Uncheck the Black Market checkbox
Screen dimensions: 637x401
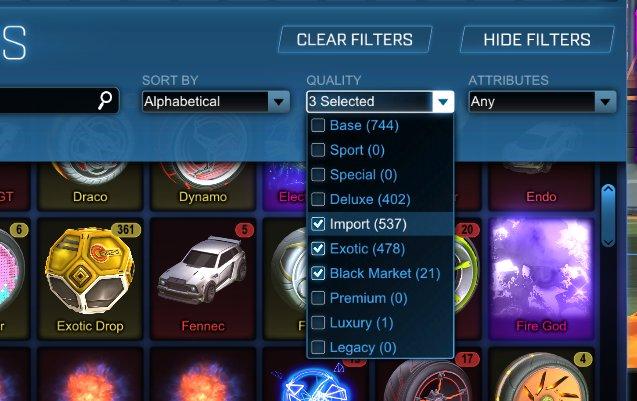click(x=318, y=273)
